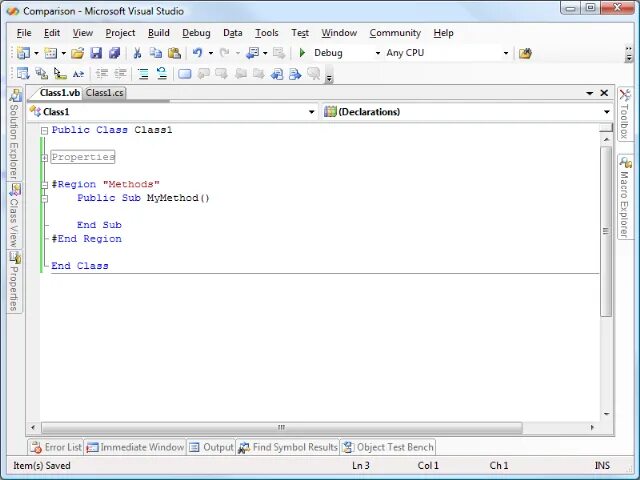Image resolution: width=640 pixels, height=480 pixels.
Task: Click Display an Object Member List icon
Action: coord(23,74)
